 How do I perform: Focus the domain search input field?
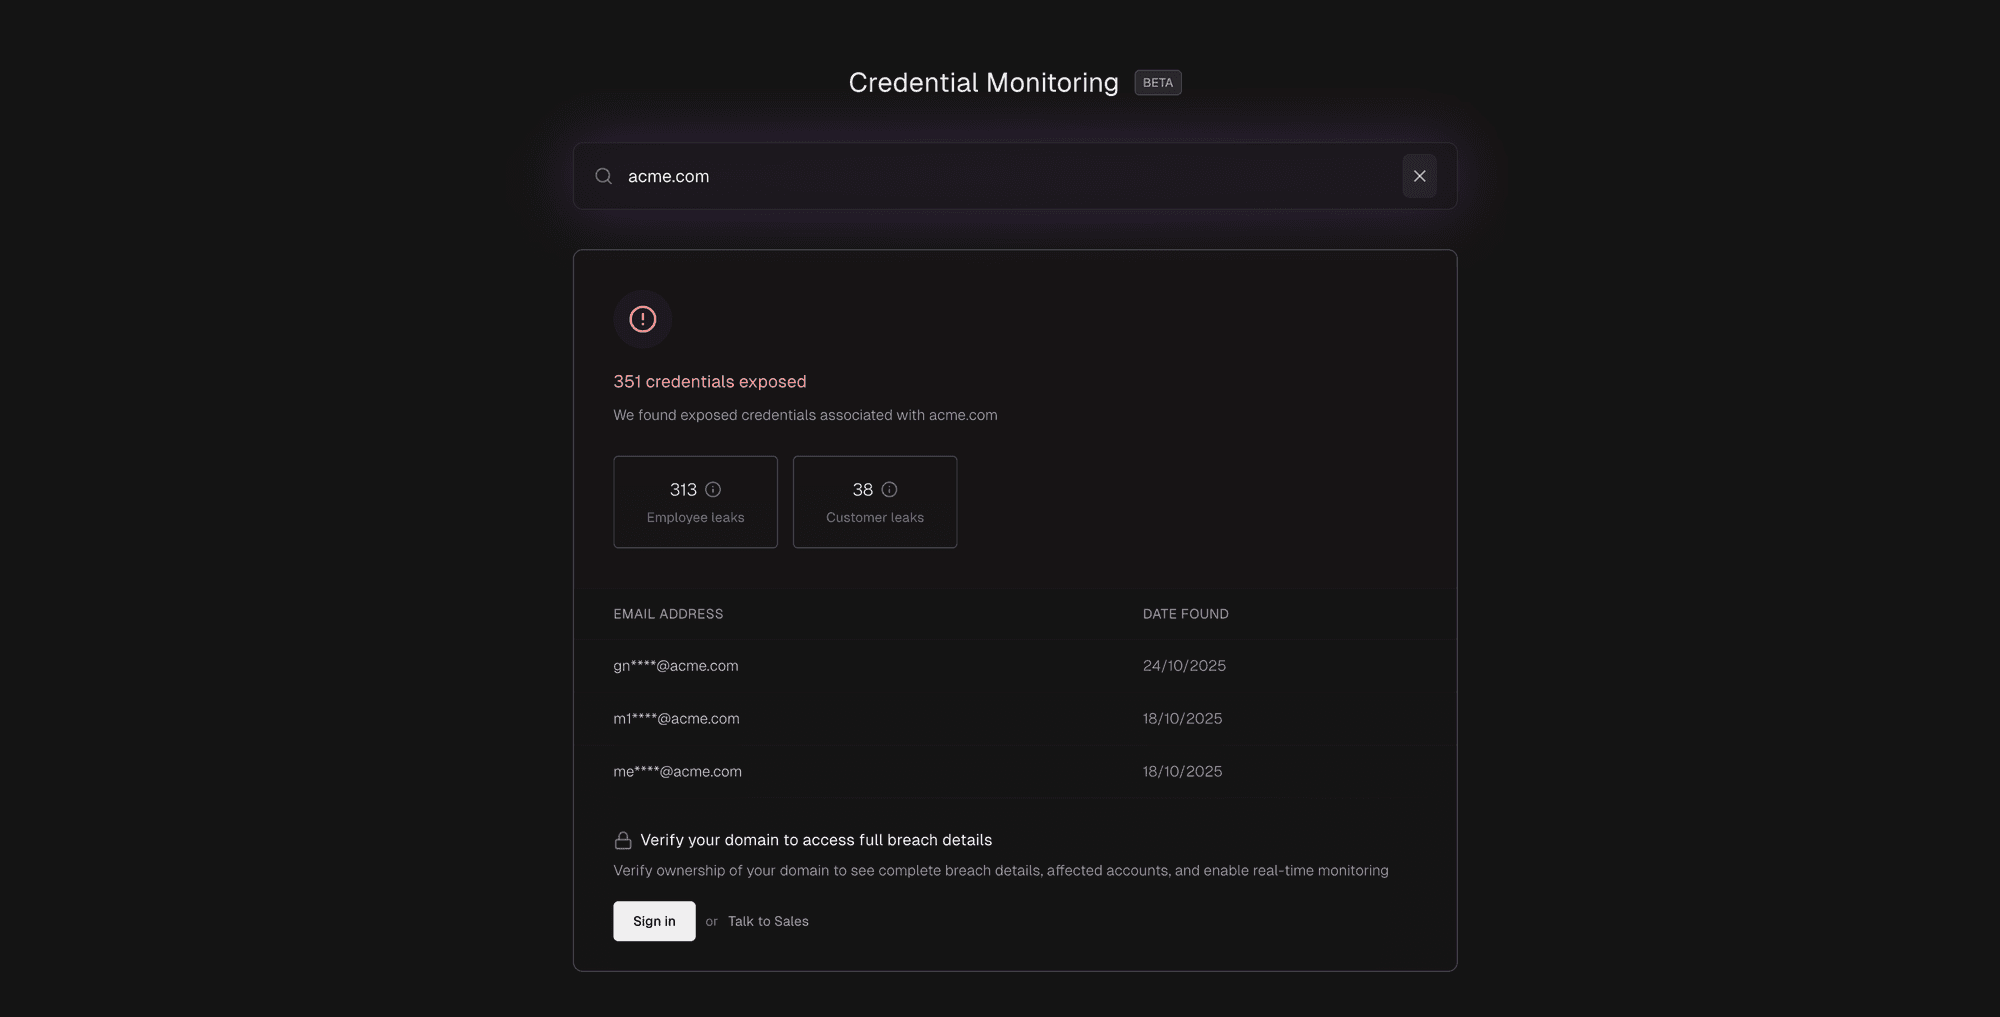pyautogui.click(x=1000, y=176)
